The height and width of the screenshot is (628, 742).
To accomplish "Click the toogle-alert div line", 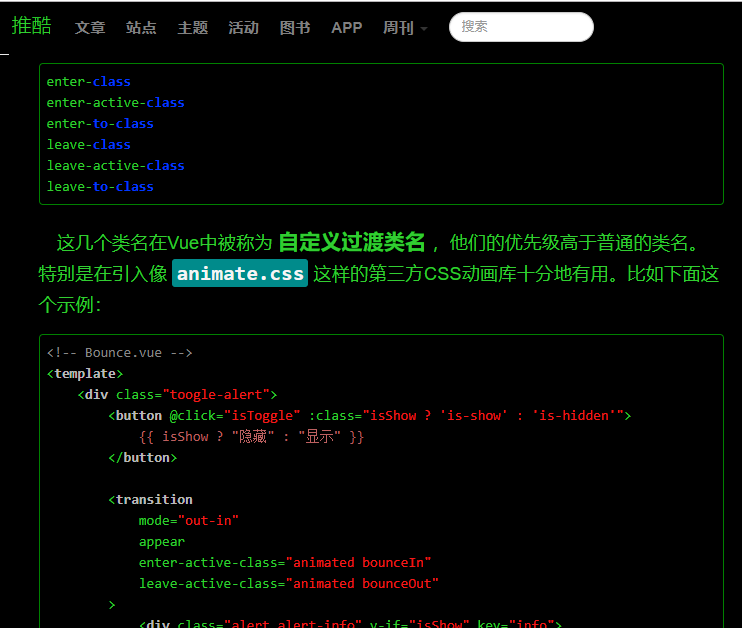I will pyautogui.click(x=177, y=395).
